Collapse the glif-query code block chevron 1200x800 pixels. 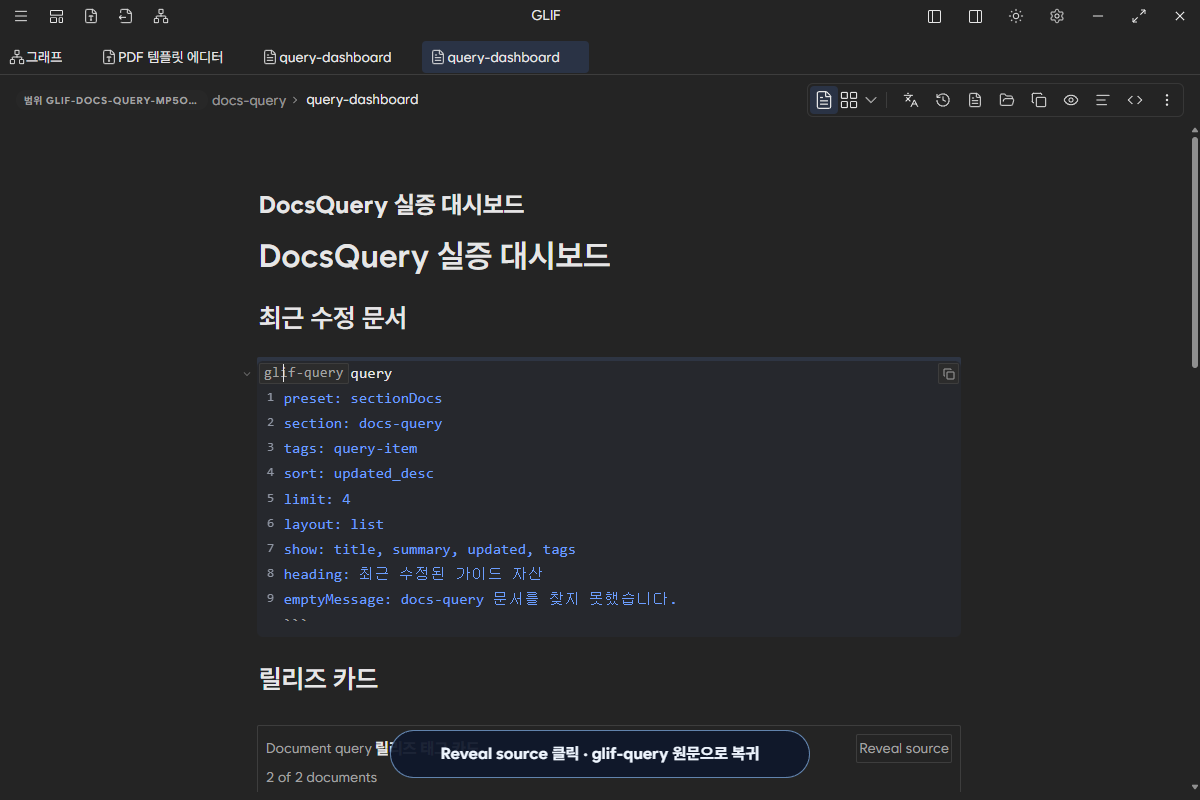247,374
